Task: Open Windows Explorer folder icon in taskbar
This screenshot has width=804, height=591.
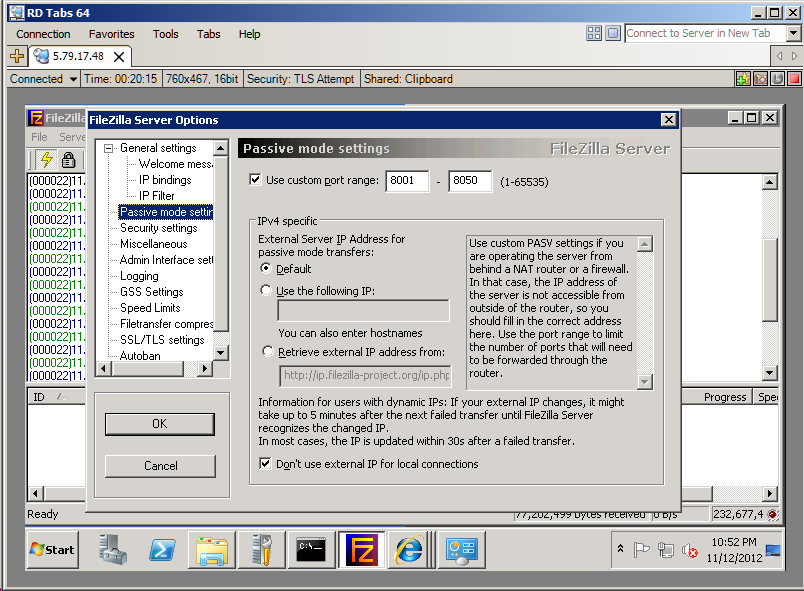Action: click(x=212, y=550)
